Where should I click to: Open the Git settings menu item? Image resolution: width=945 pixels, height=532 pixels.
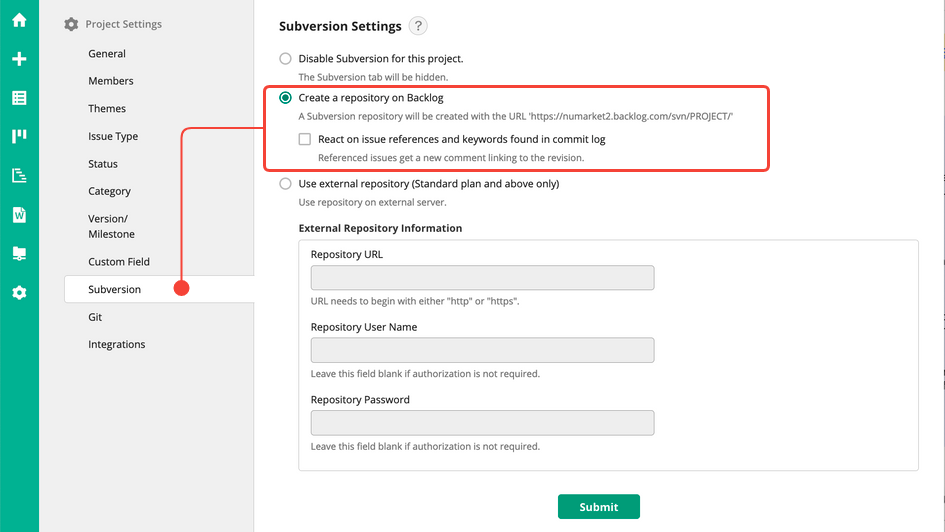click(95, 317)
